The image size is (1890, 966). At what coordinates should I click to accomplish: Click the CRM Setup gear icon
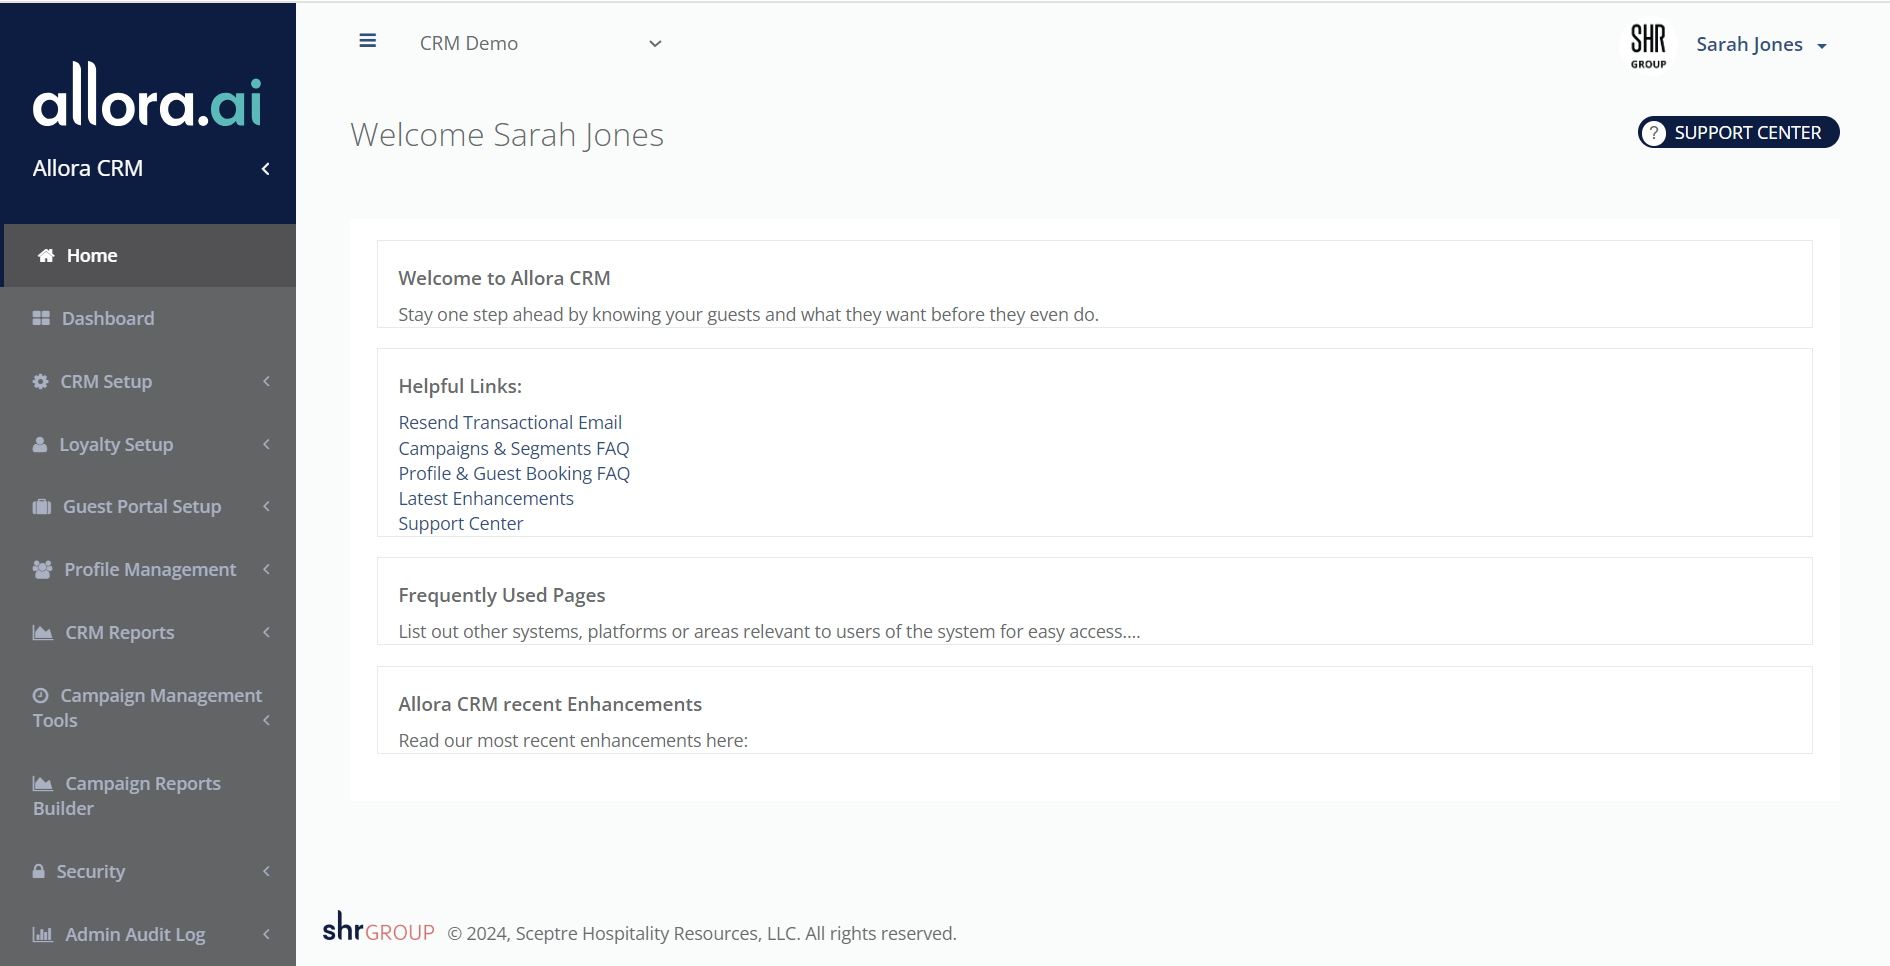pos(39,381)
